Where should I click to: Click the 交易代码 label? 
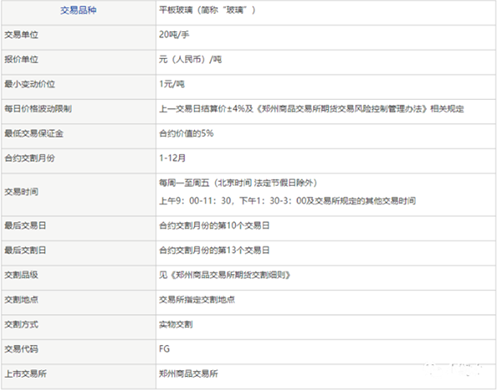(x=21, y=349)
